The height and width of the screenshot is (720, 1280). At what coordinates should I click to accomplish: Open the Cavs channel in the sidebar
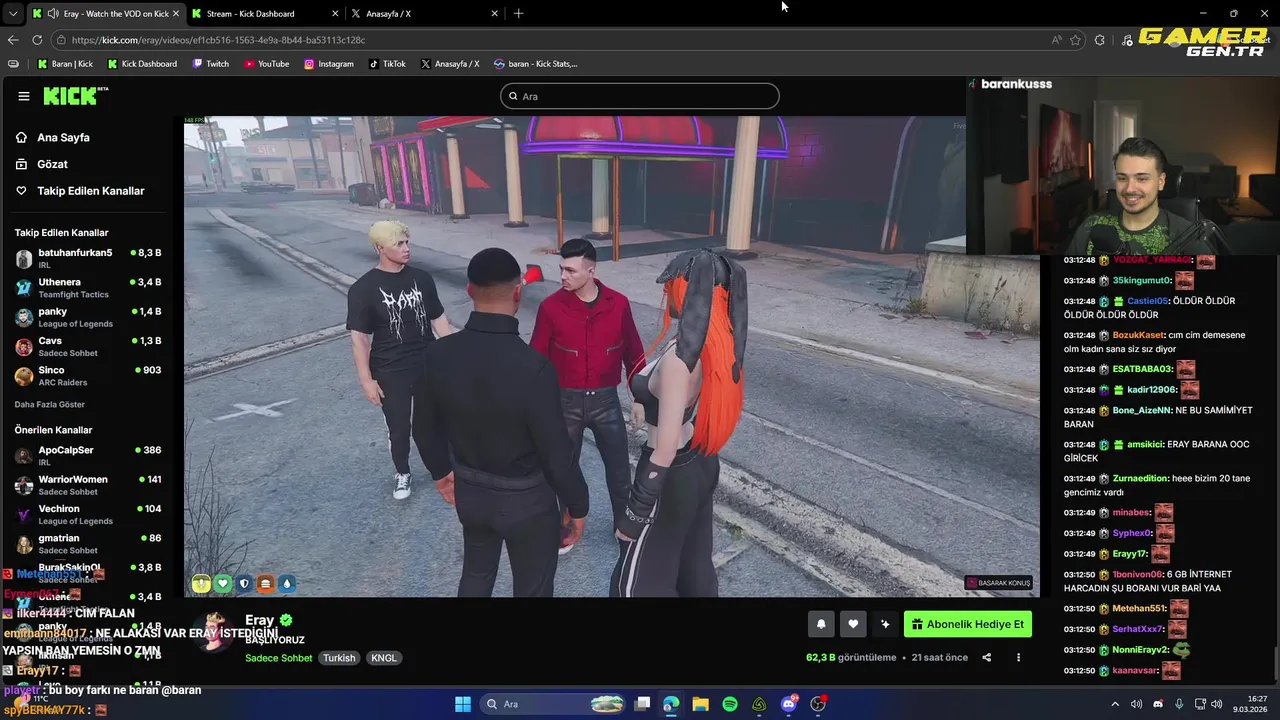coord(87,347)
